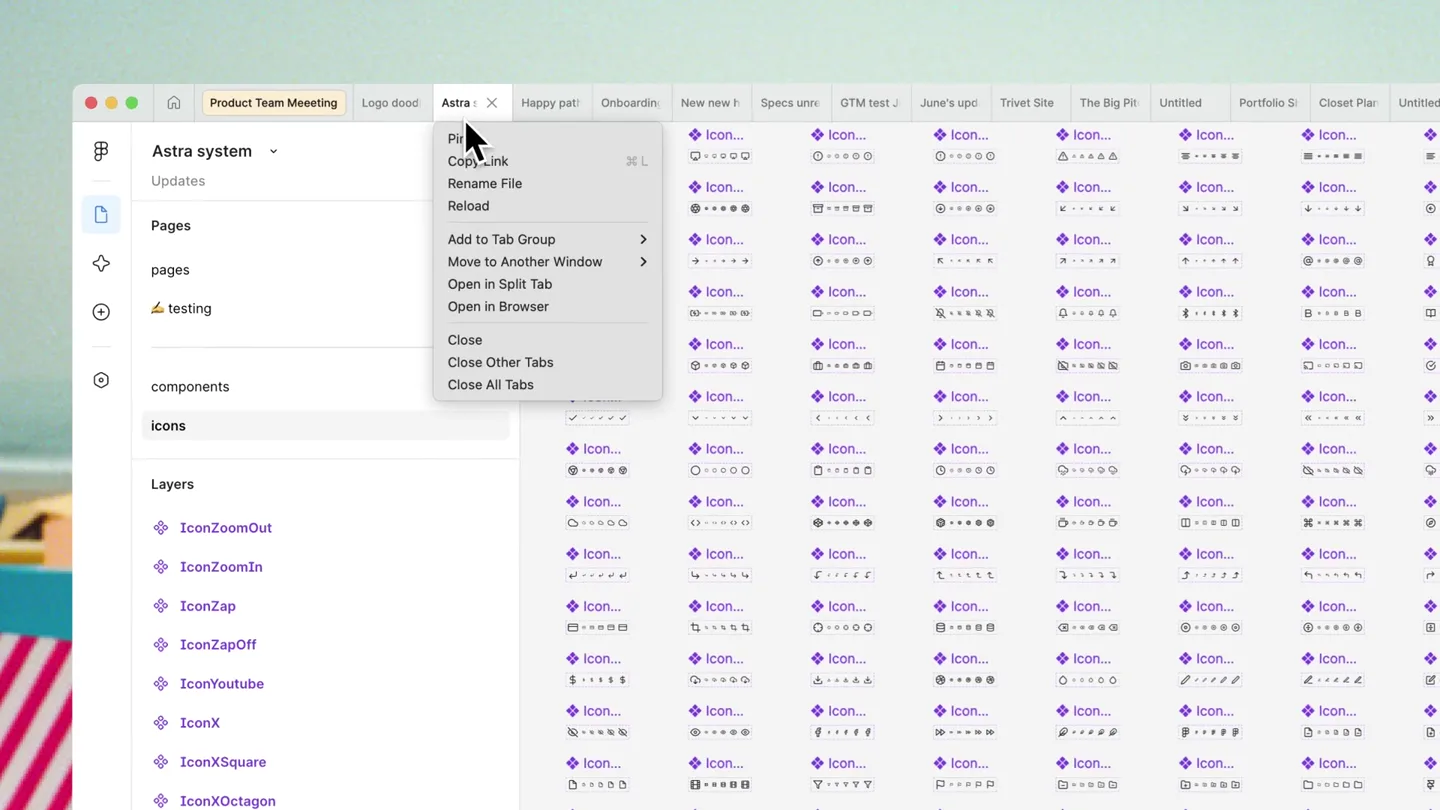The width and height of the screenshot is (1440, 810).
Task: Click the plus circle sidebar icon
Action: 101,312
